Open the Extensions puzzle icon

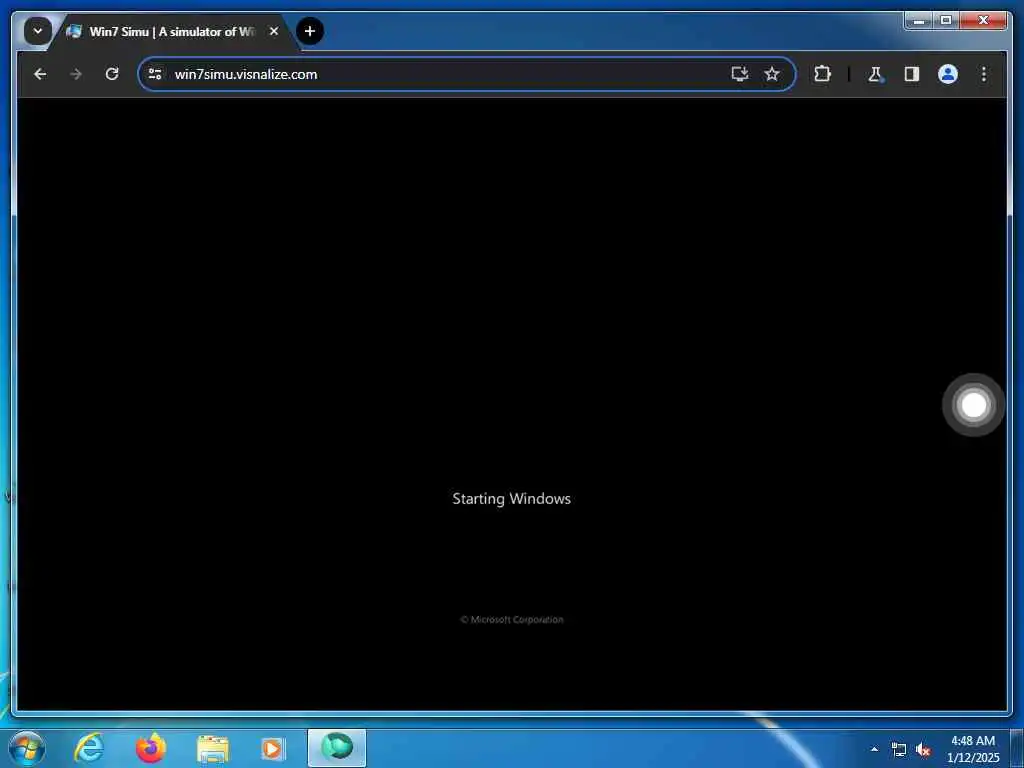822,74
